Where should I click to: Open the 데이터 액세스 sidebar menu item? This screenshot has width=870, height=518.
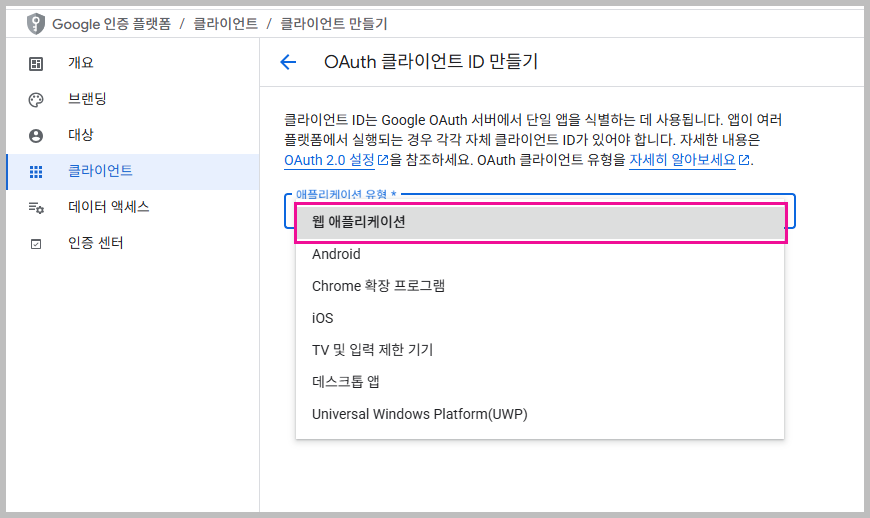click(108, 208)
